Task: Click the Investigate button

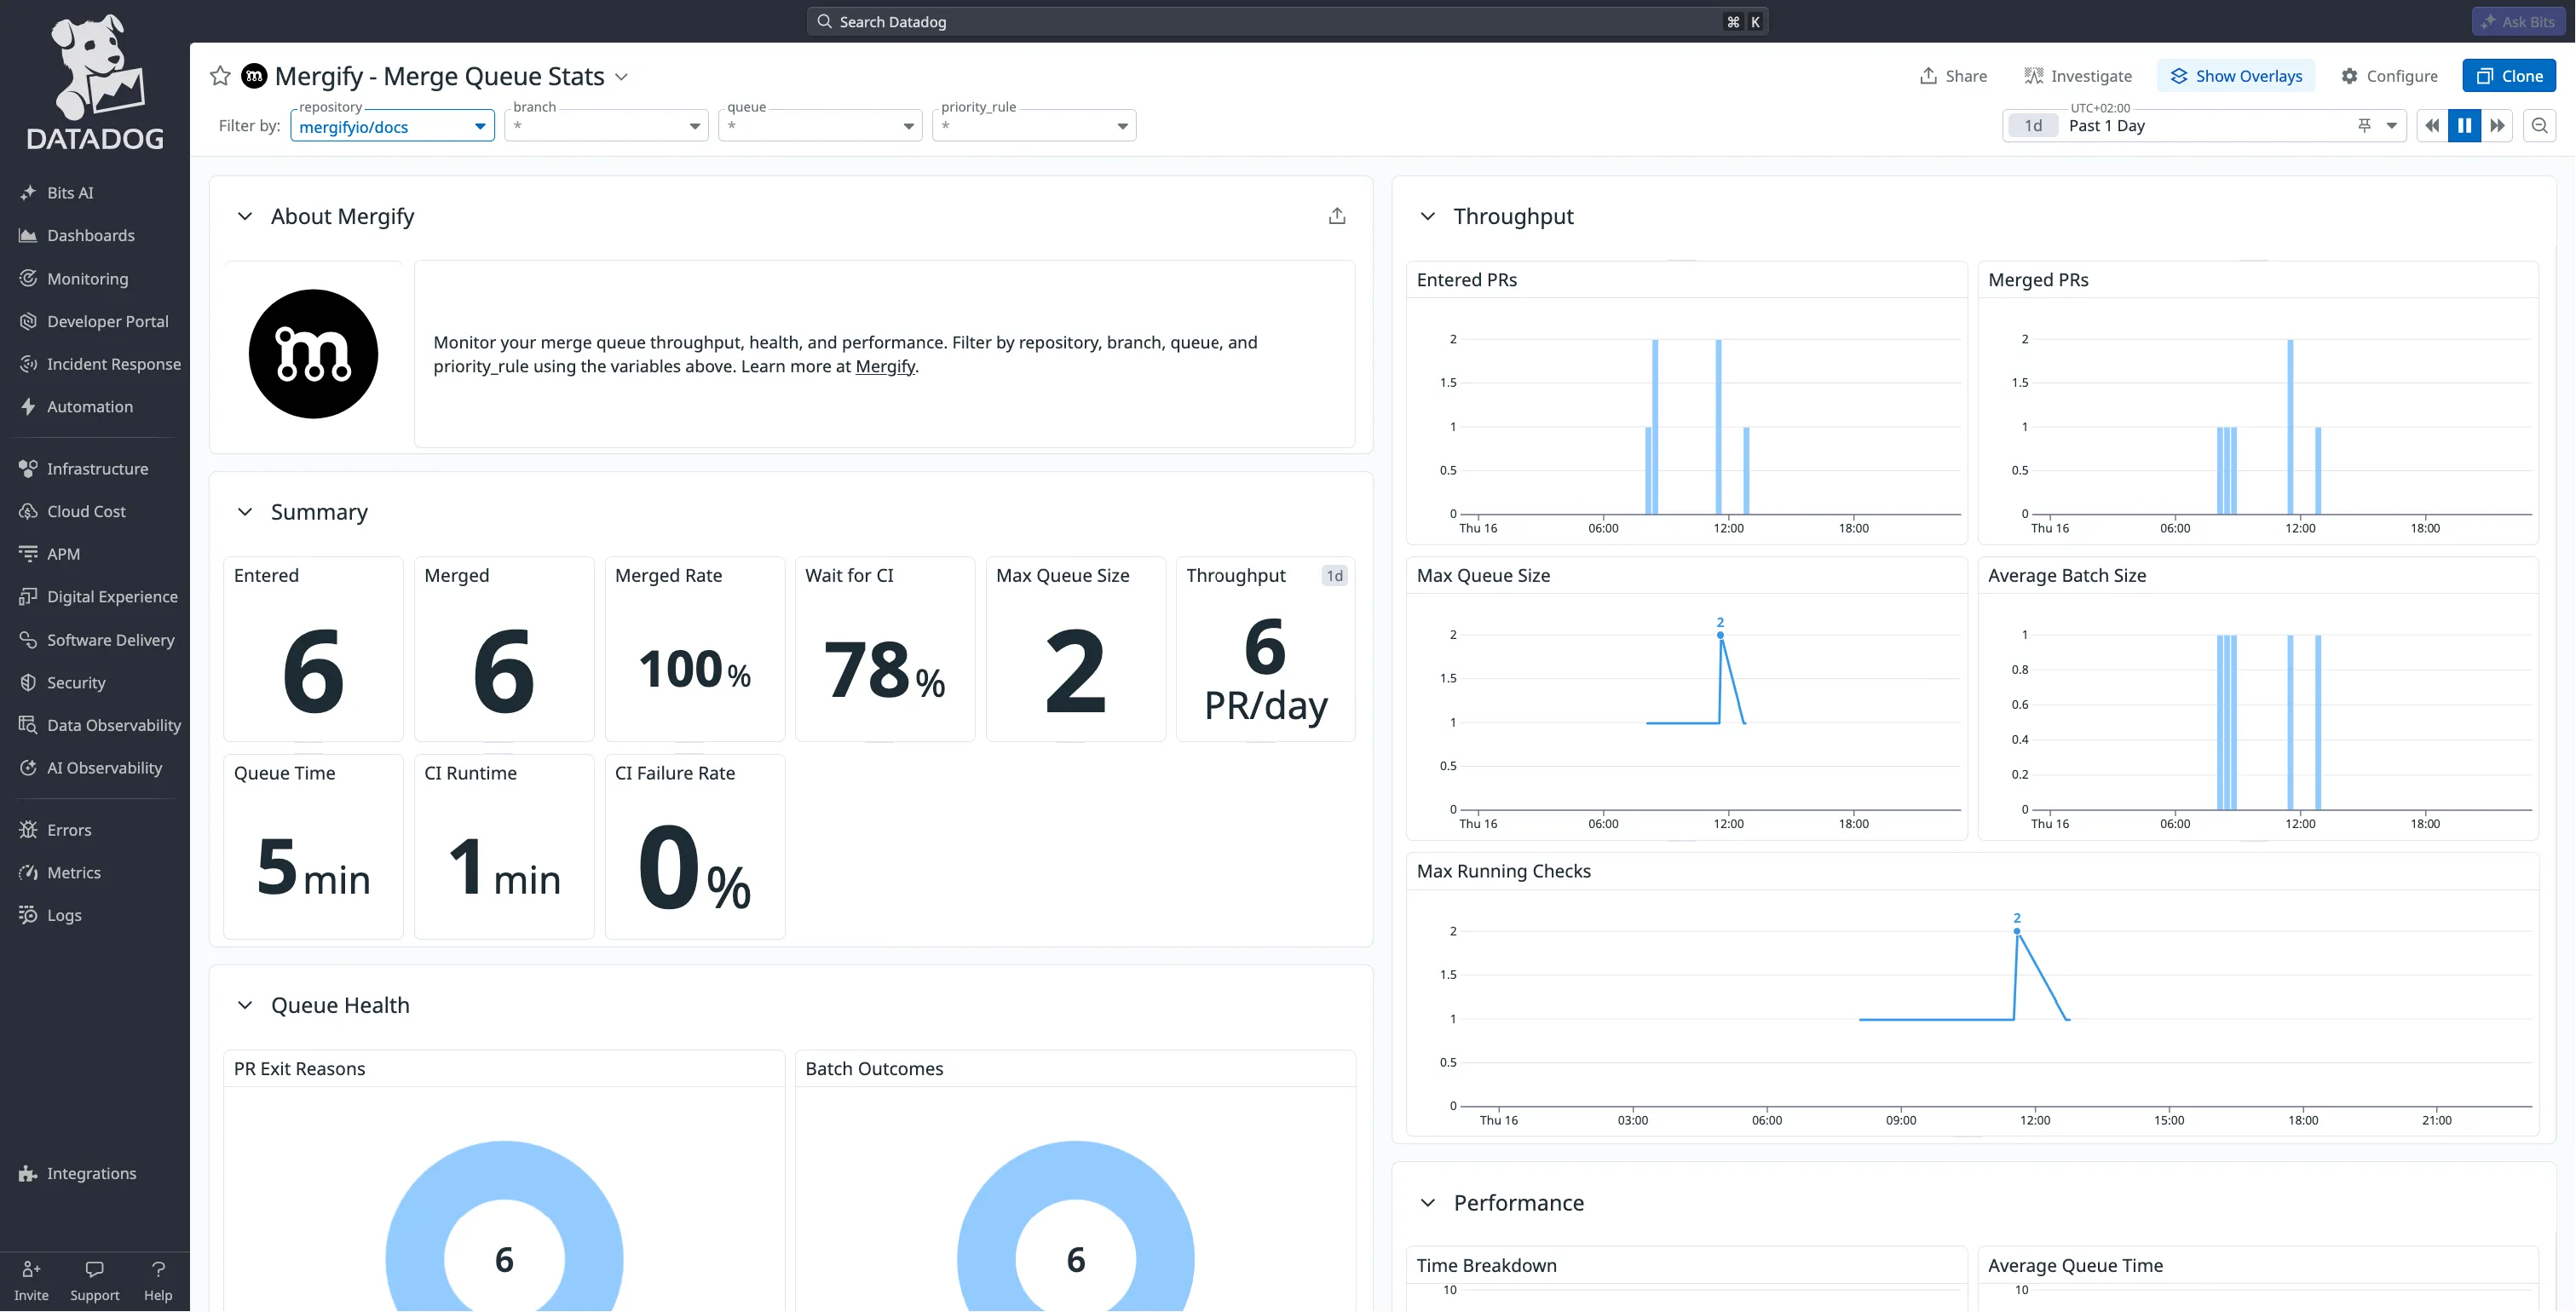Action: (x=2078, y=76)
